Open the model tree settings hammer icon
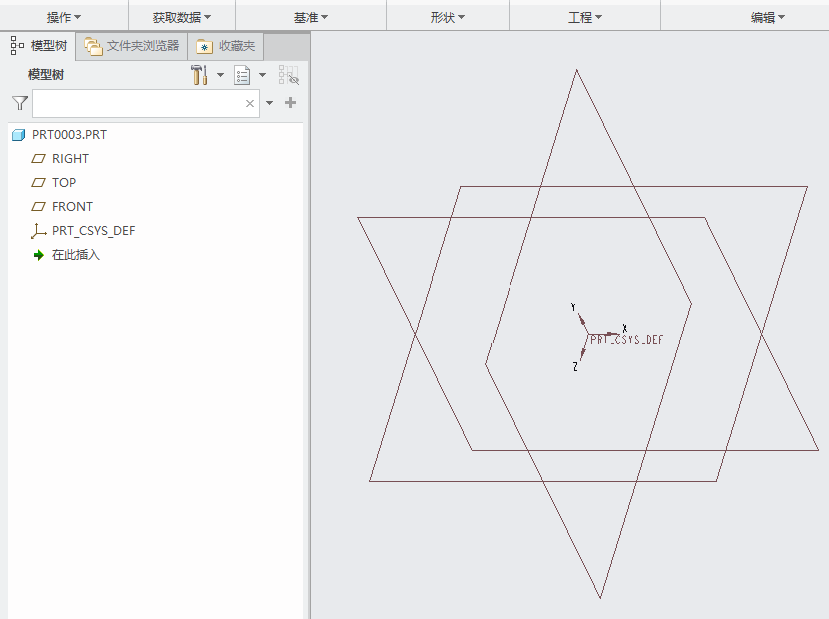829x619 pixels. tap(199, 75)
